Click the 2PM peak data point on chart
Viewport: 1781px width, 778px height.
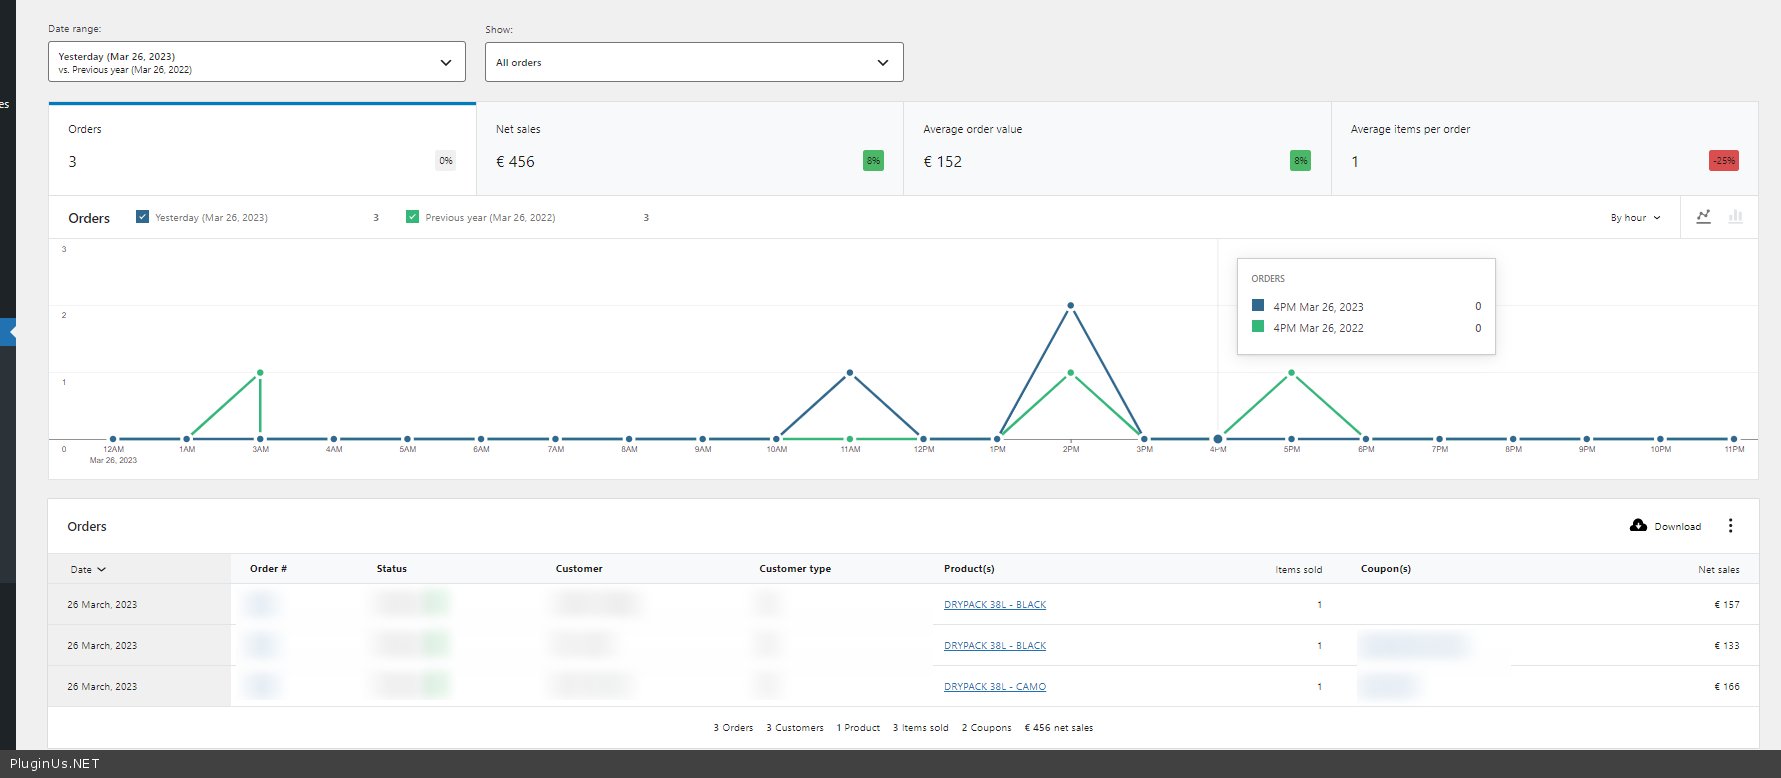[x=1070, y=306]
